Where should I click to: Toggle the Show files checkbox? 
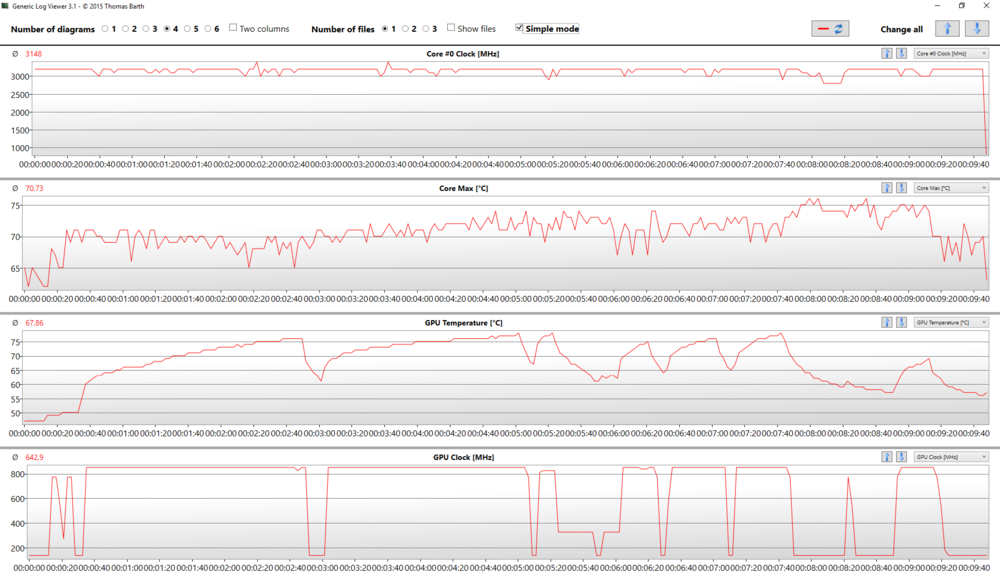pos(451,28)
